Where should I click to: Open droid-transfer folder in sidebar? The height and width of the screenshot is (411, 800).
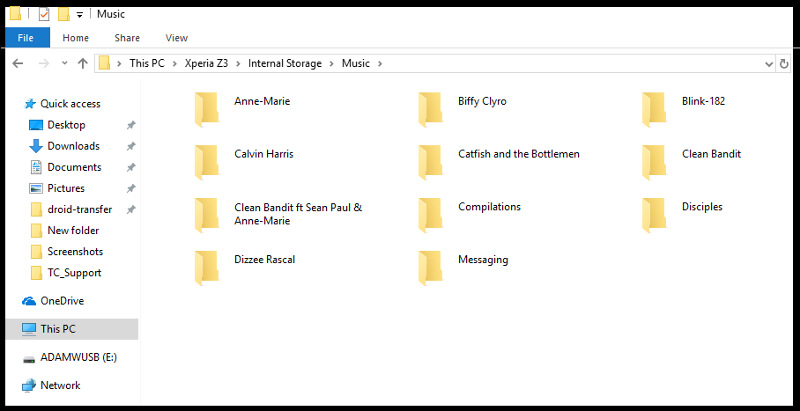point(80,210)
